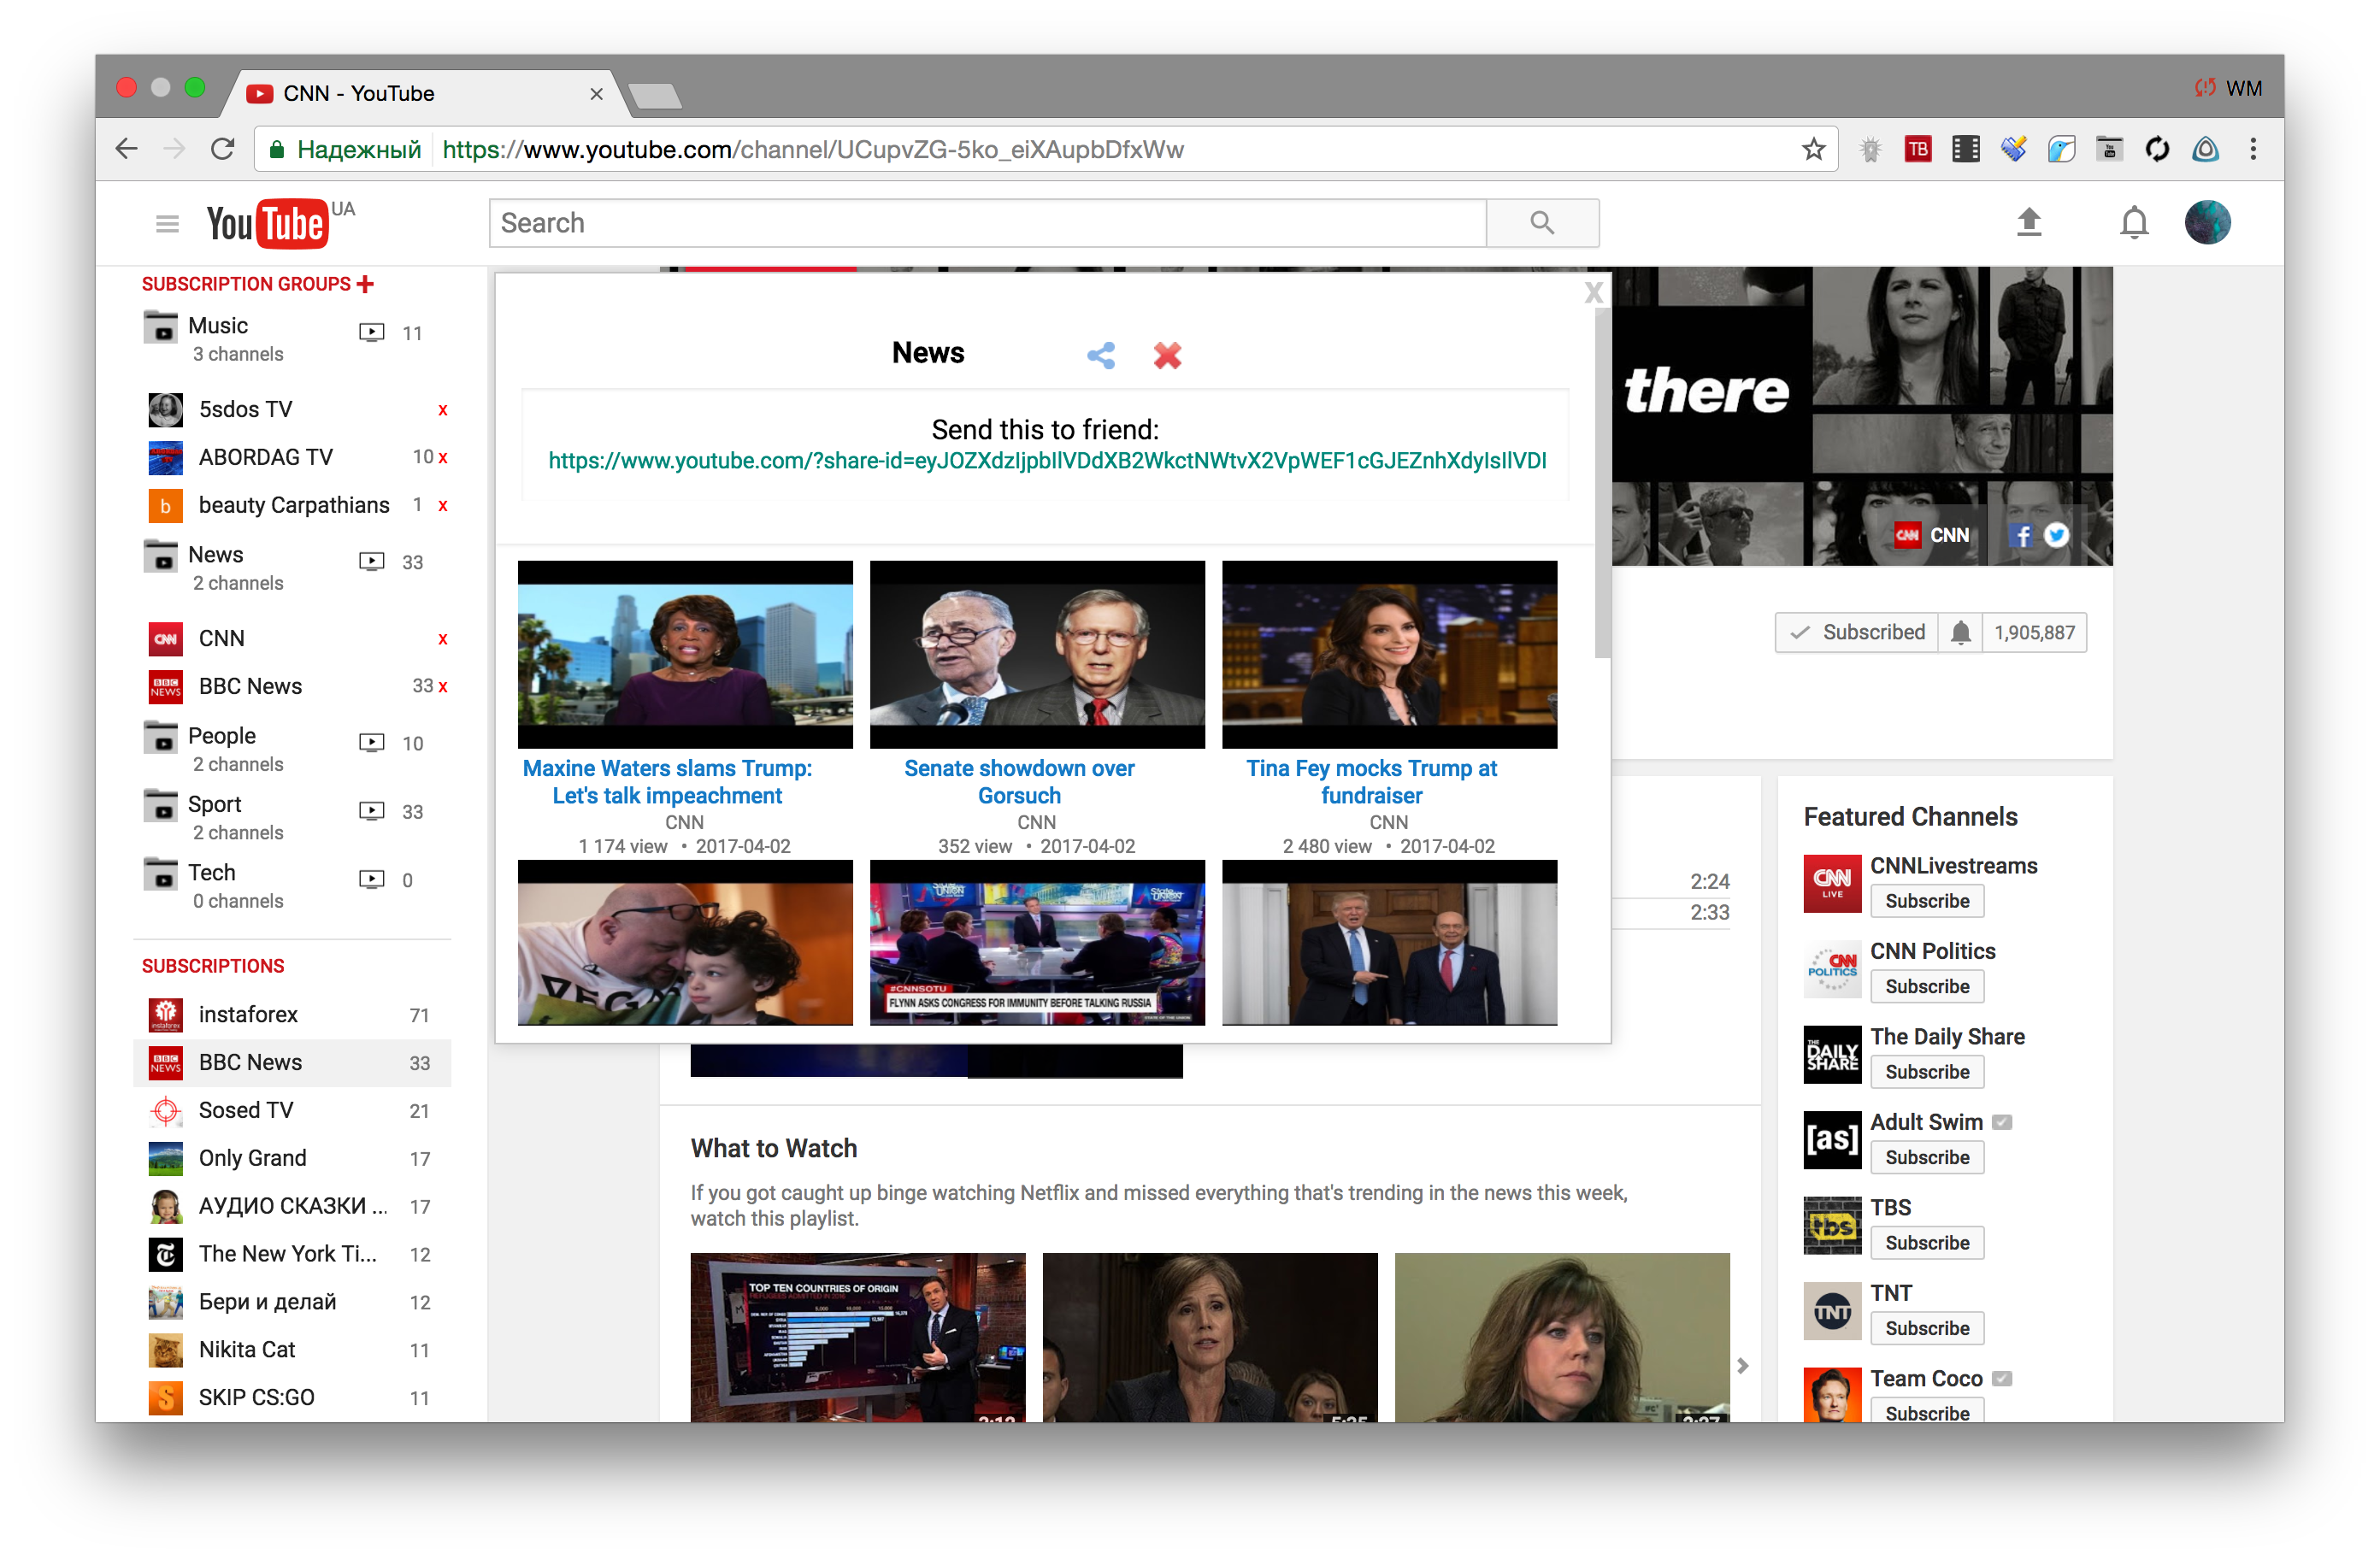The height and width of the screenshot is (1559, 2380).
Task: Toggle the notification bell next to 1,905,887
Action: pyautogui.click(x=1960, y=632)
